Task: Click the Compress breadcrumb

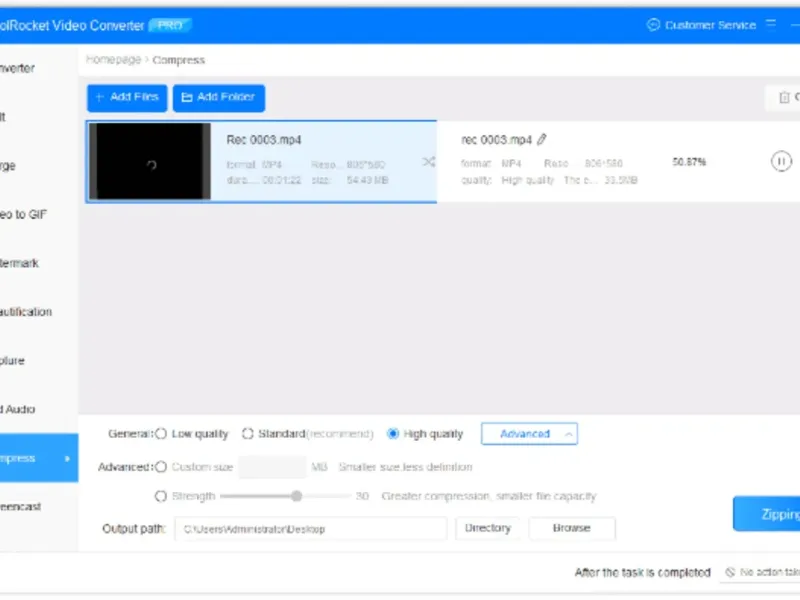Action: (x=179, y=60)
